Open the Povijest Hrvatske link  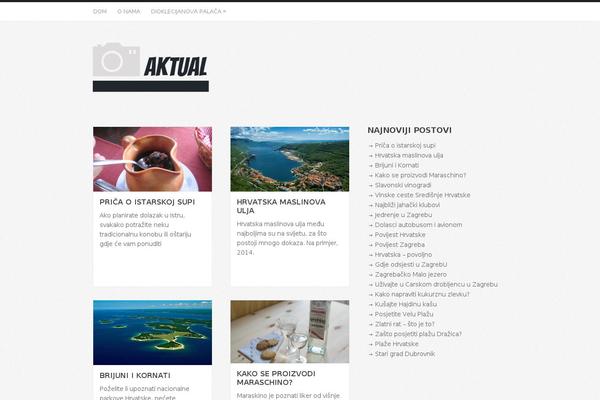click(400, 235)
